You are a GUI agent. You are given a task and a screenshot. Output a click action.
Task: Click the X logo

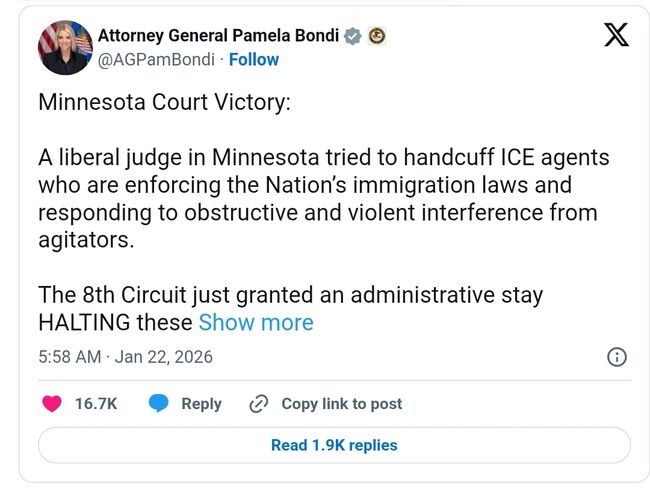(617, 37)
